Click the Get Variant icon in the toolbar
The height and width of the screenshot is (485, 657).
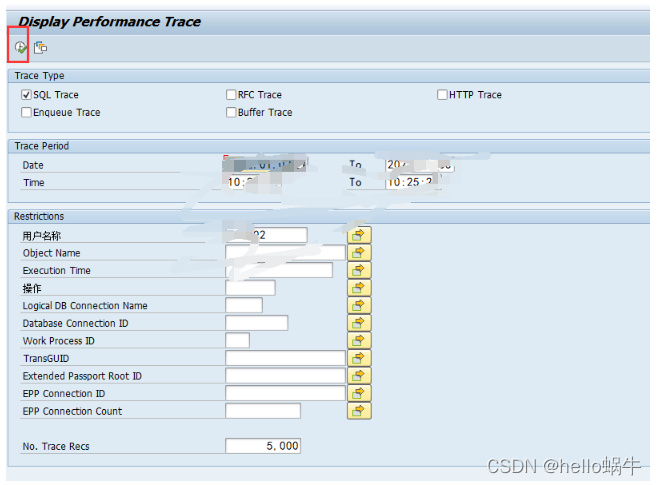click(x=41, y=47)
